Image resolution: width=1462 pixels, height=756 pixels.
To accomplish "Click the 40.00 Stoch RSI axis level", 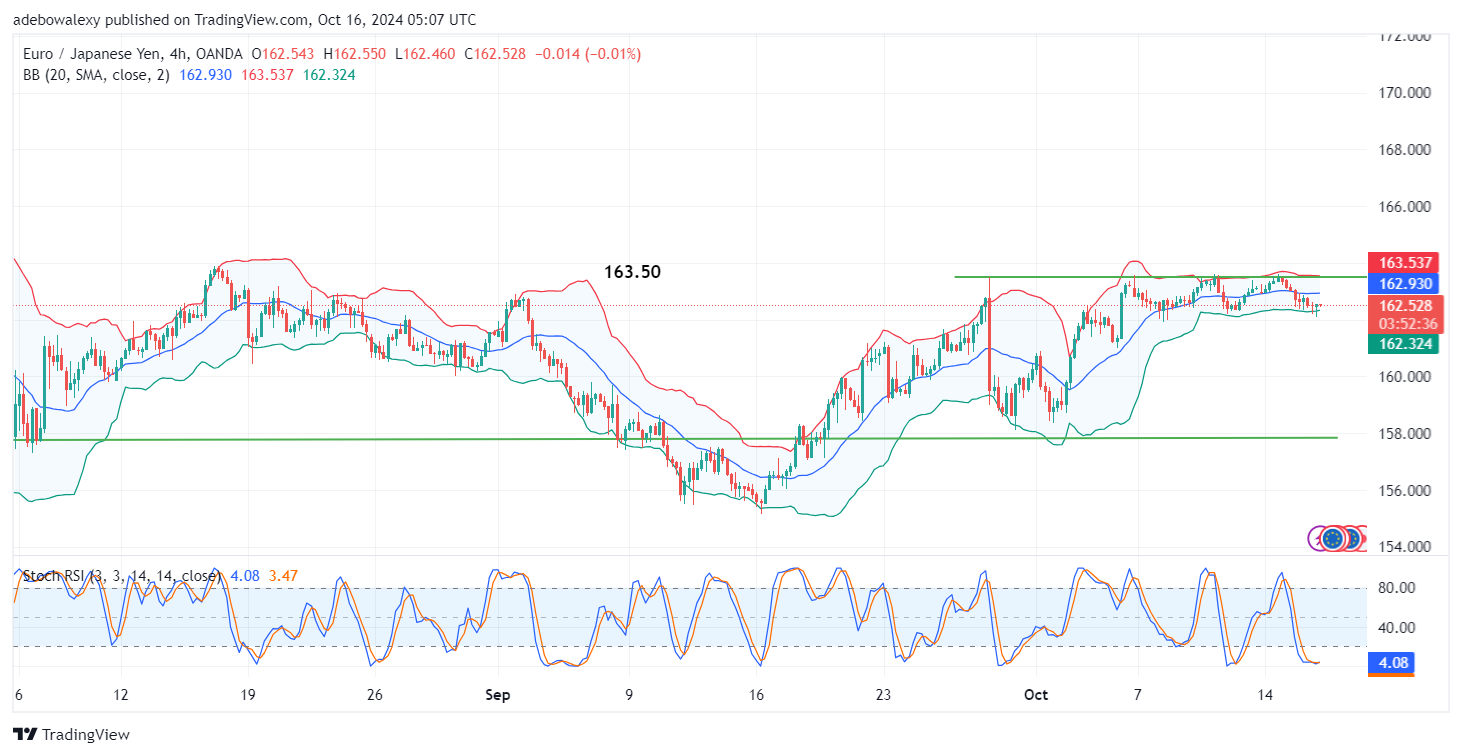I will [1397, 628].
